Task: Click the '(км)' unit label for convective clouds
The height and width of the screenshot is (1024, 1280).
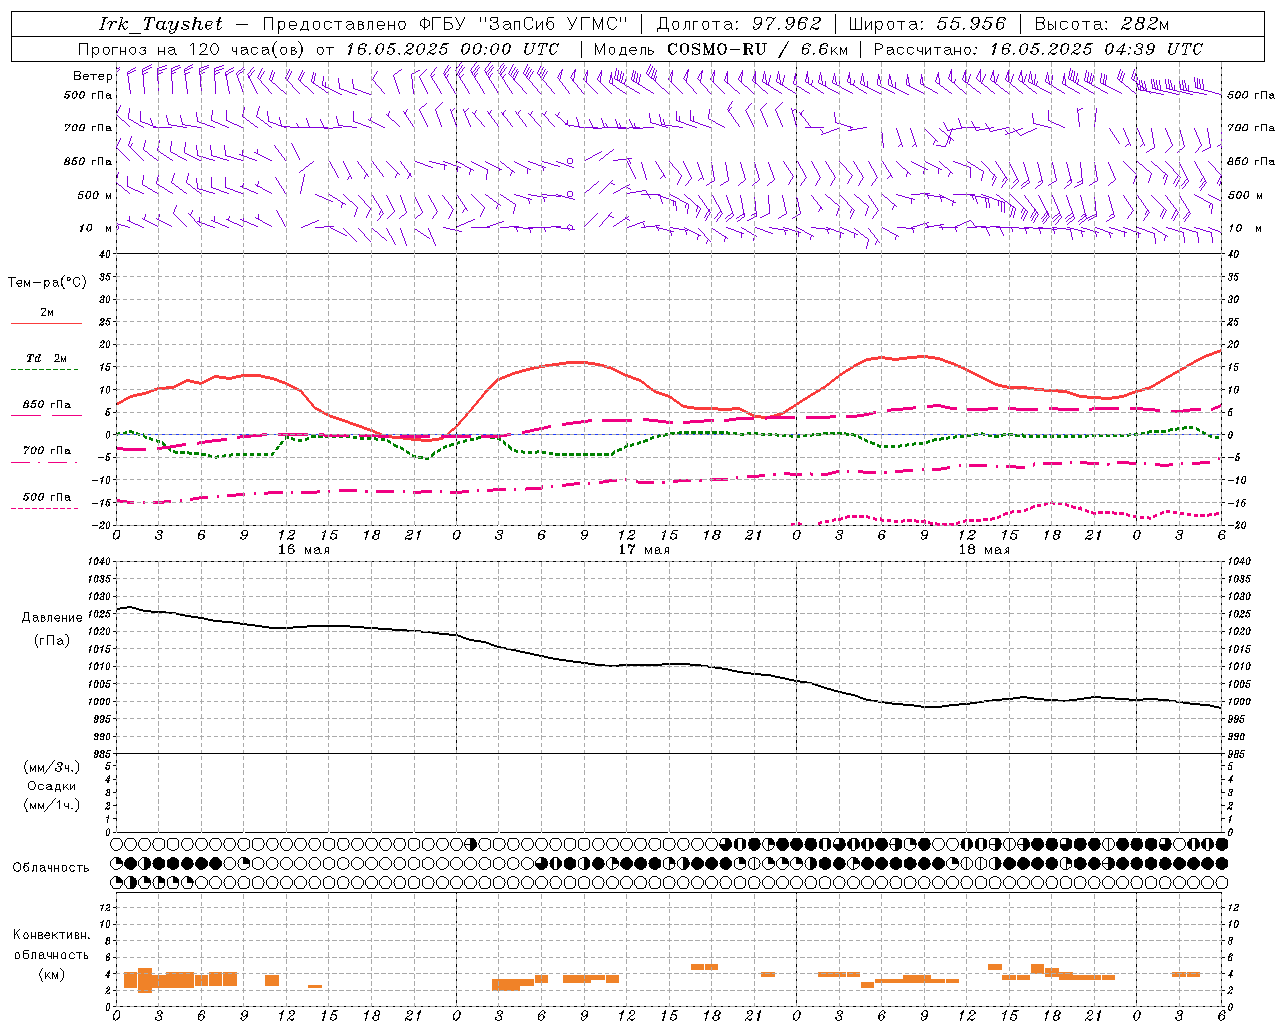Action: click(x=52, y=974)
